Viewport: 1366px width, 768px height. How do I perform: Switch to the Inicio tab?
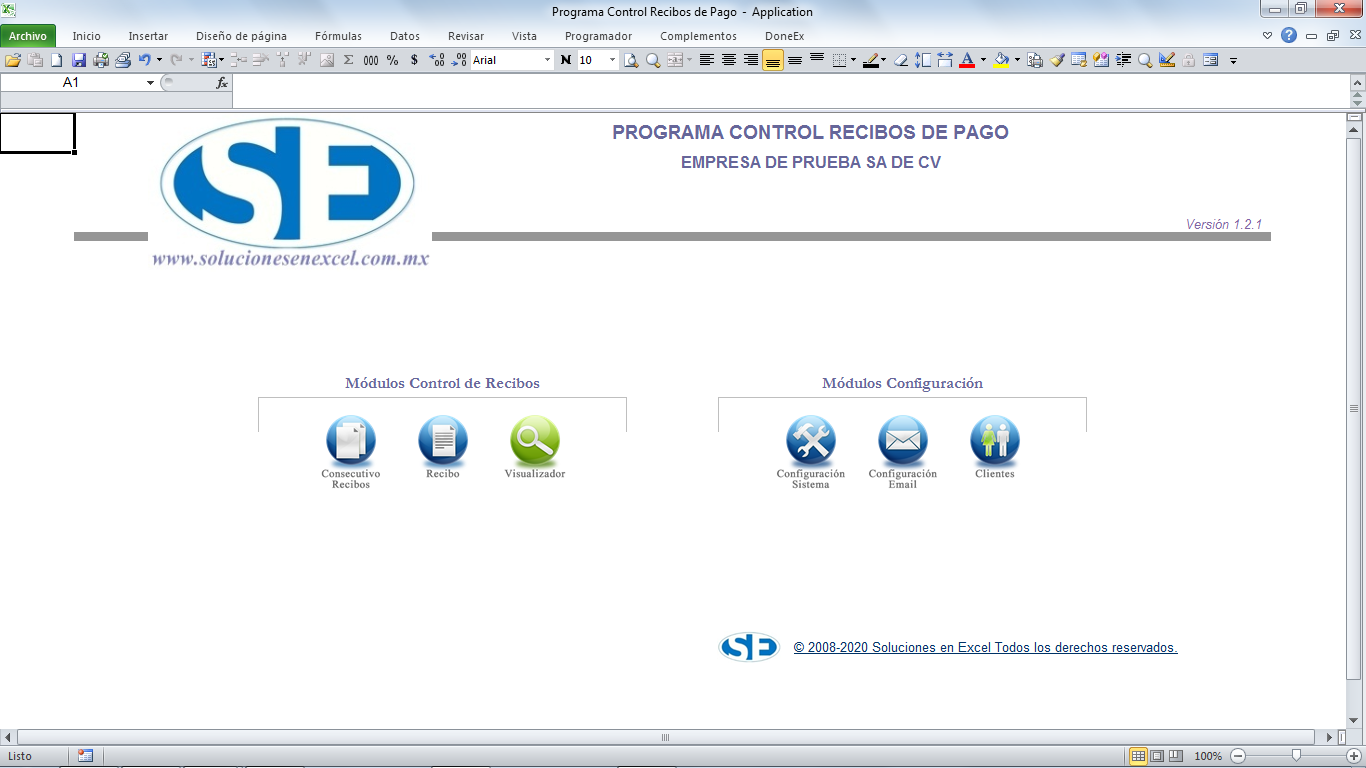tap(87, 36)
